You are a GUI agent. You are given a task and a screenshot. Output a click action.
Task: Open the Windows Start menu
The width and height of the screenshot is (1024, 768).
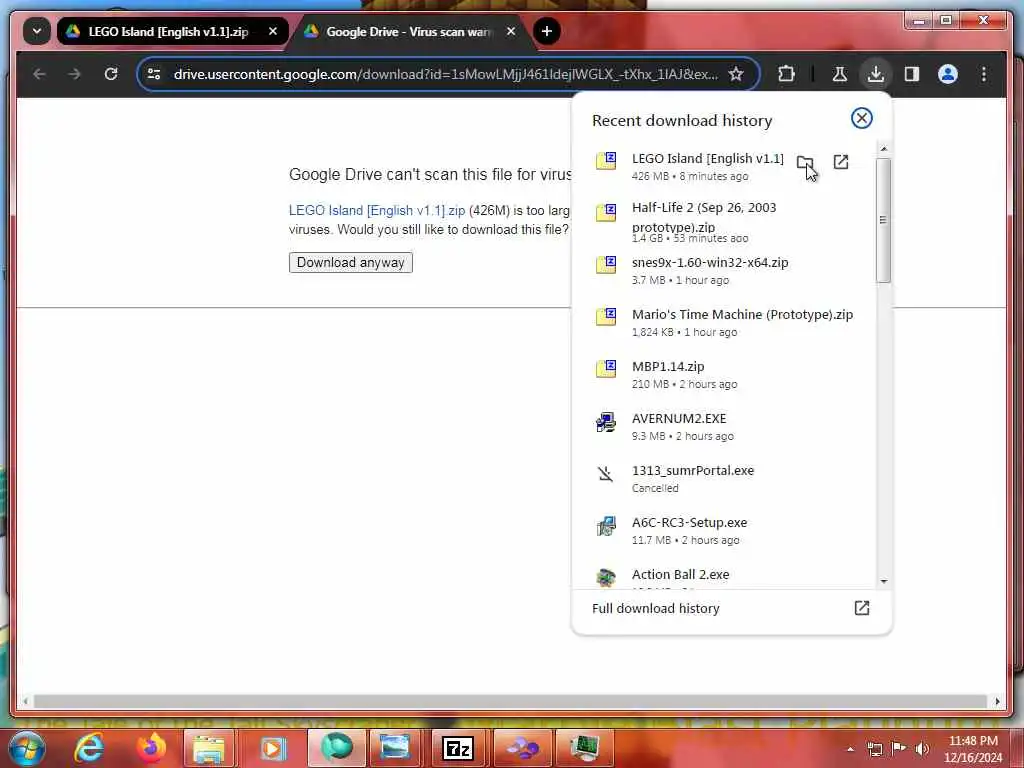(26, 748)
